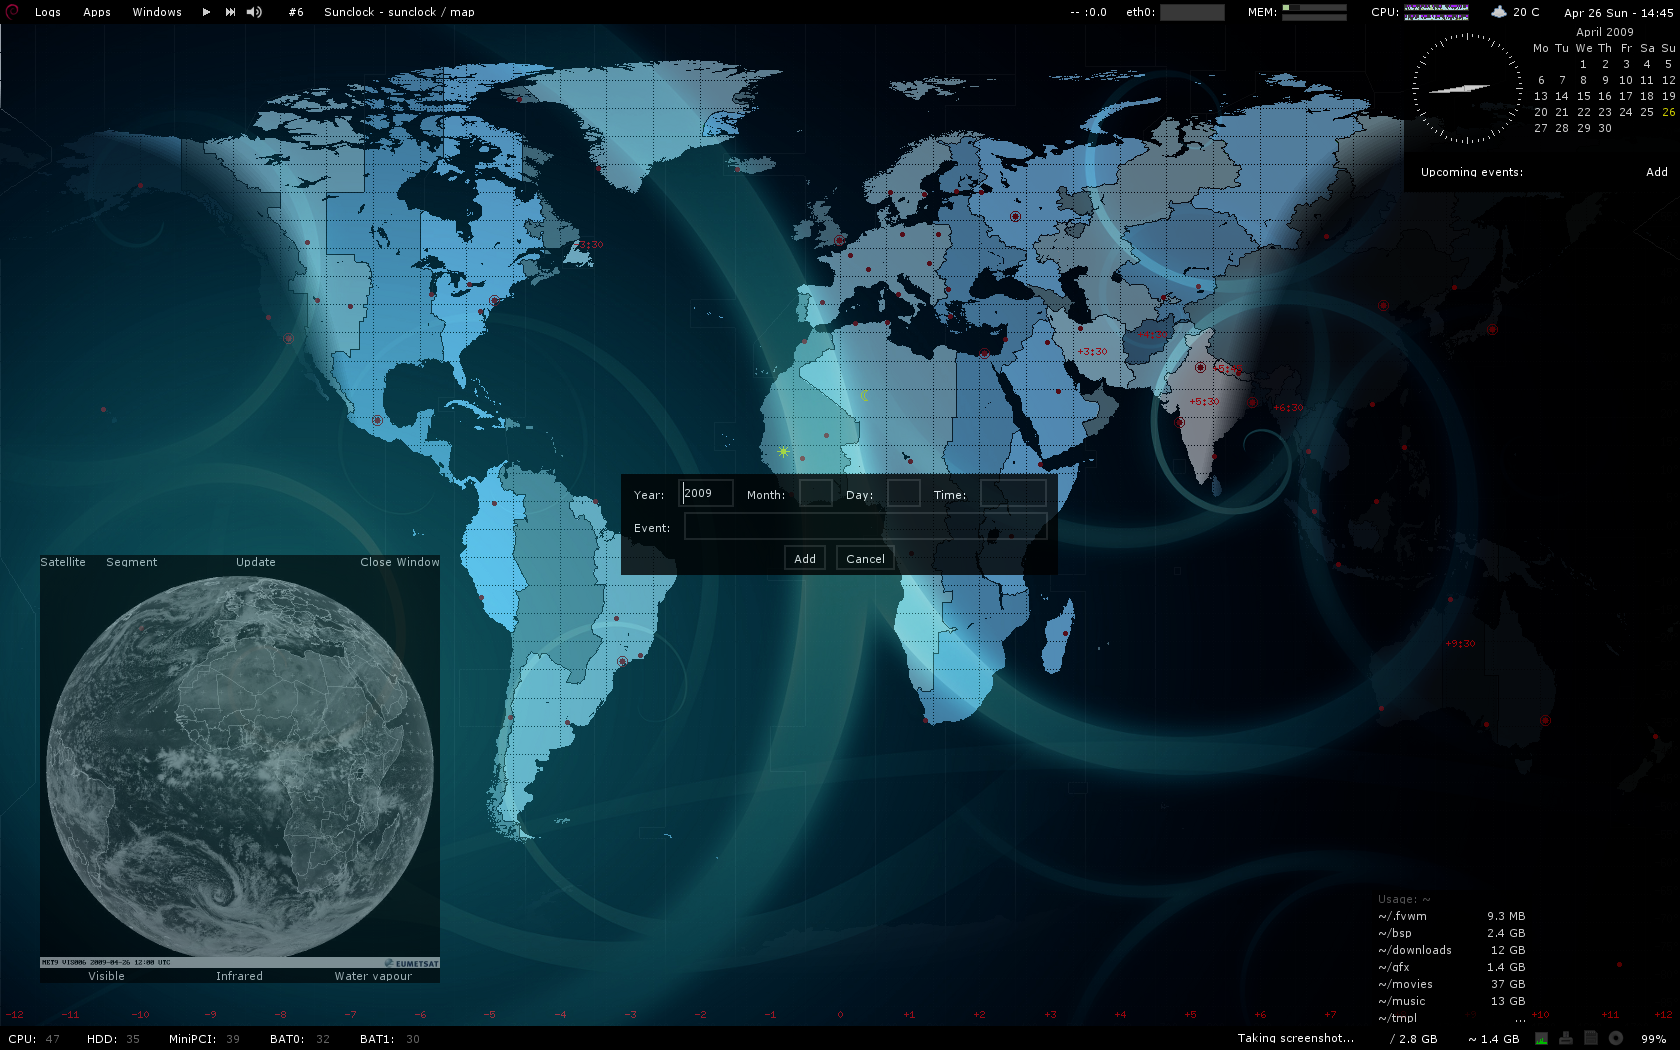Screen dimensions: 1680x1050
Task: Click the speaker volume icon
Action: [254, 12]
